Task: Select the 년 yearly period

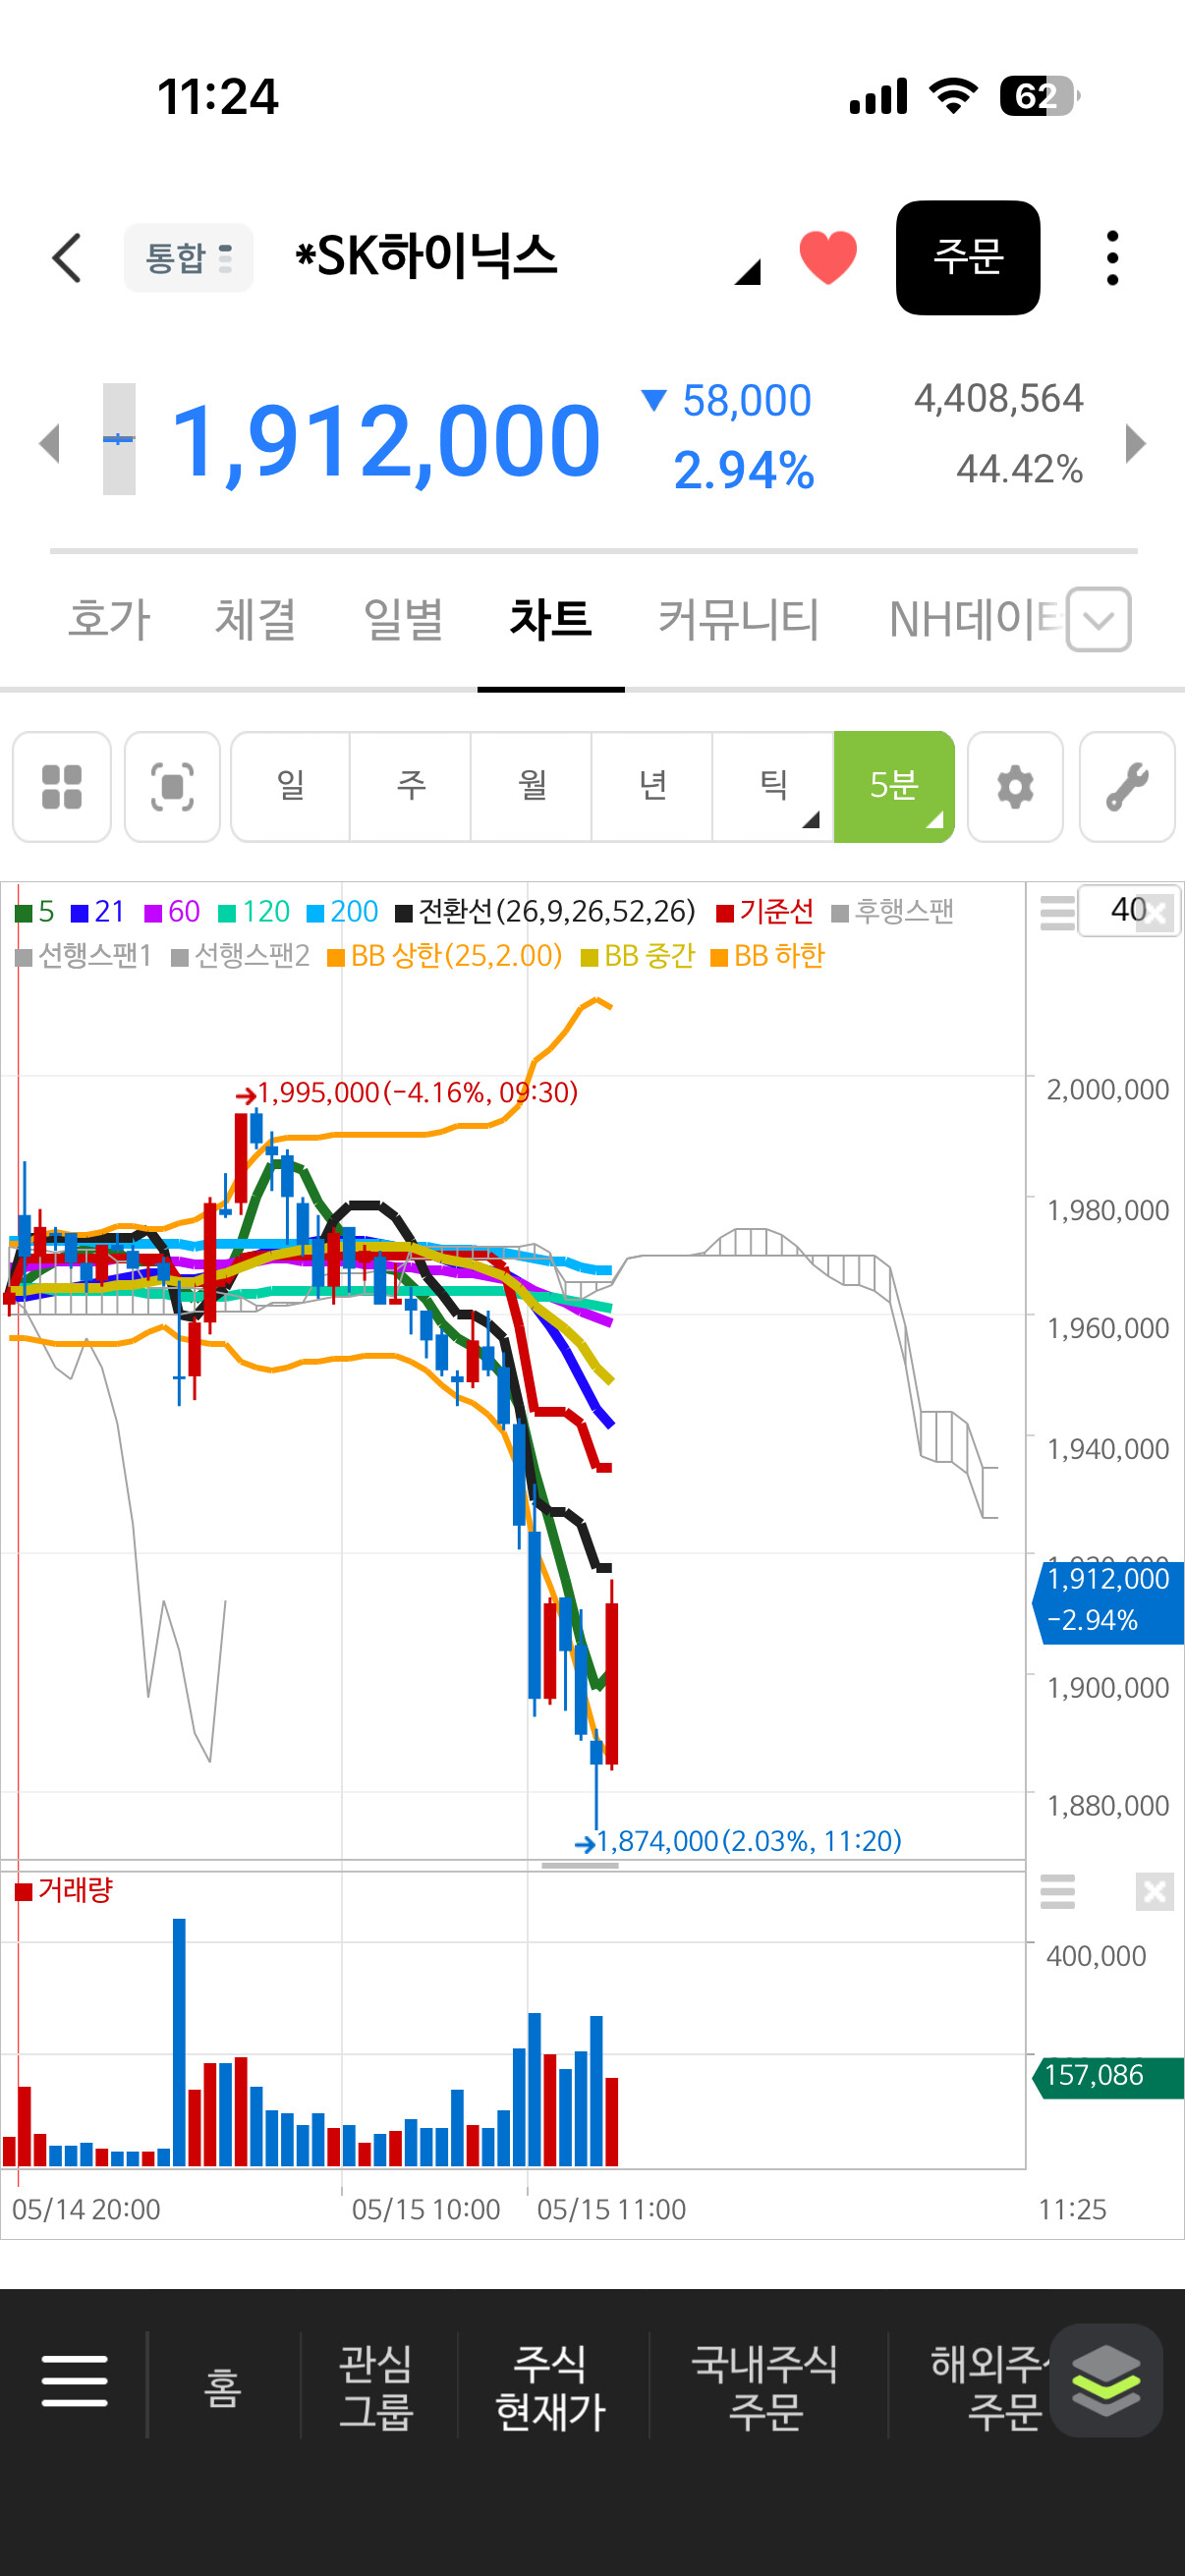Action: click(653, 787)
